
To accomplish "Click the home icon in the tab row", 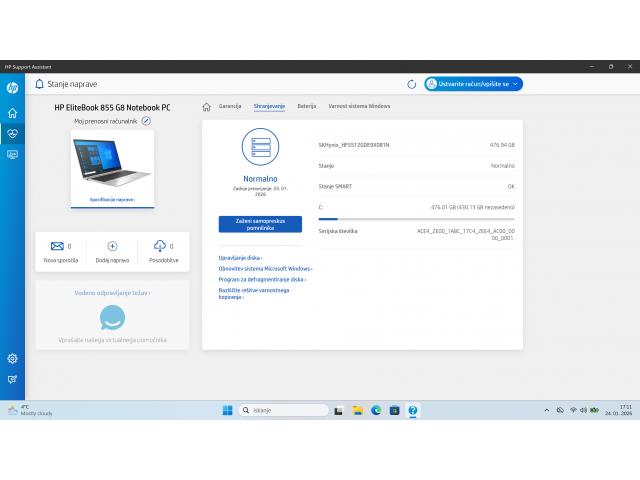I will [x=207, y=106].
